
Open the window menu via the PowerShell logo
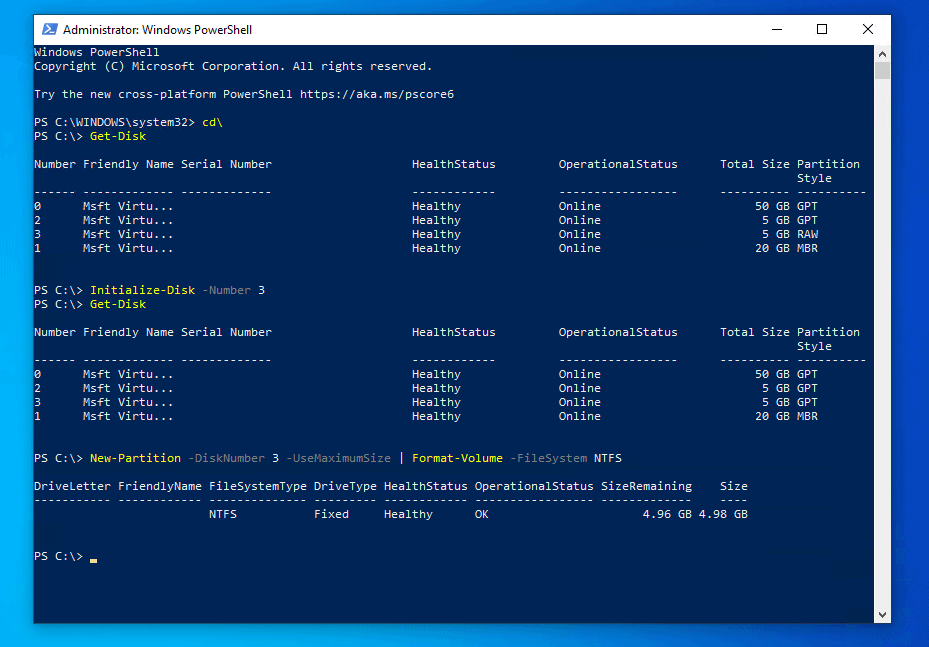[48, 29]
